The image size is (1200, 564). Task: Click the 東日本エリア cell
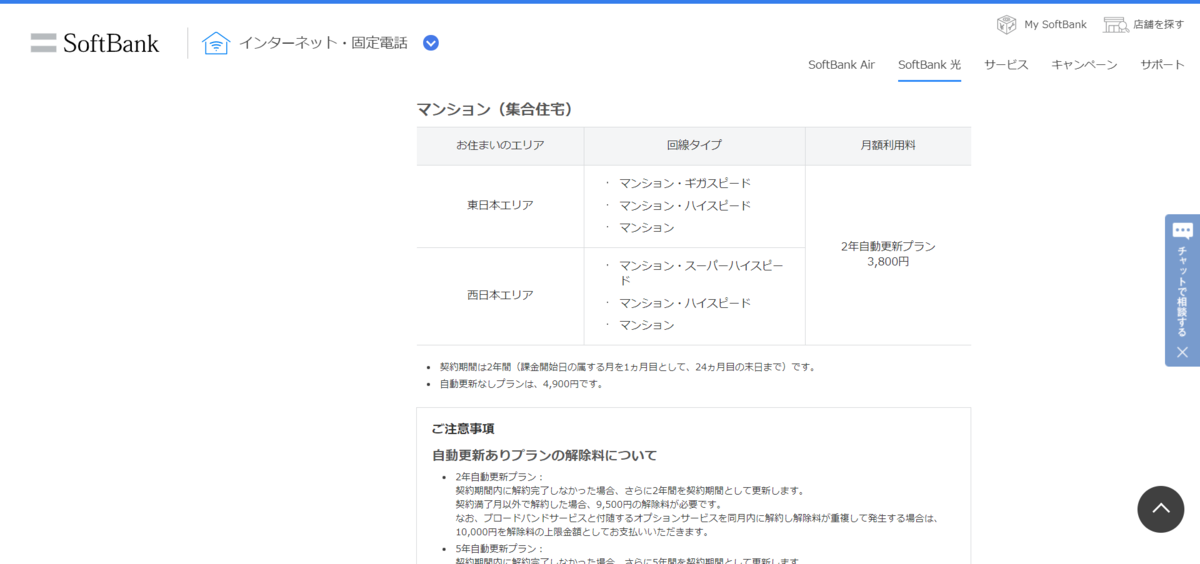(x=500, y=205)
